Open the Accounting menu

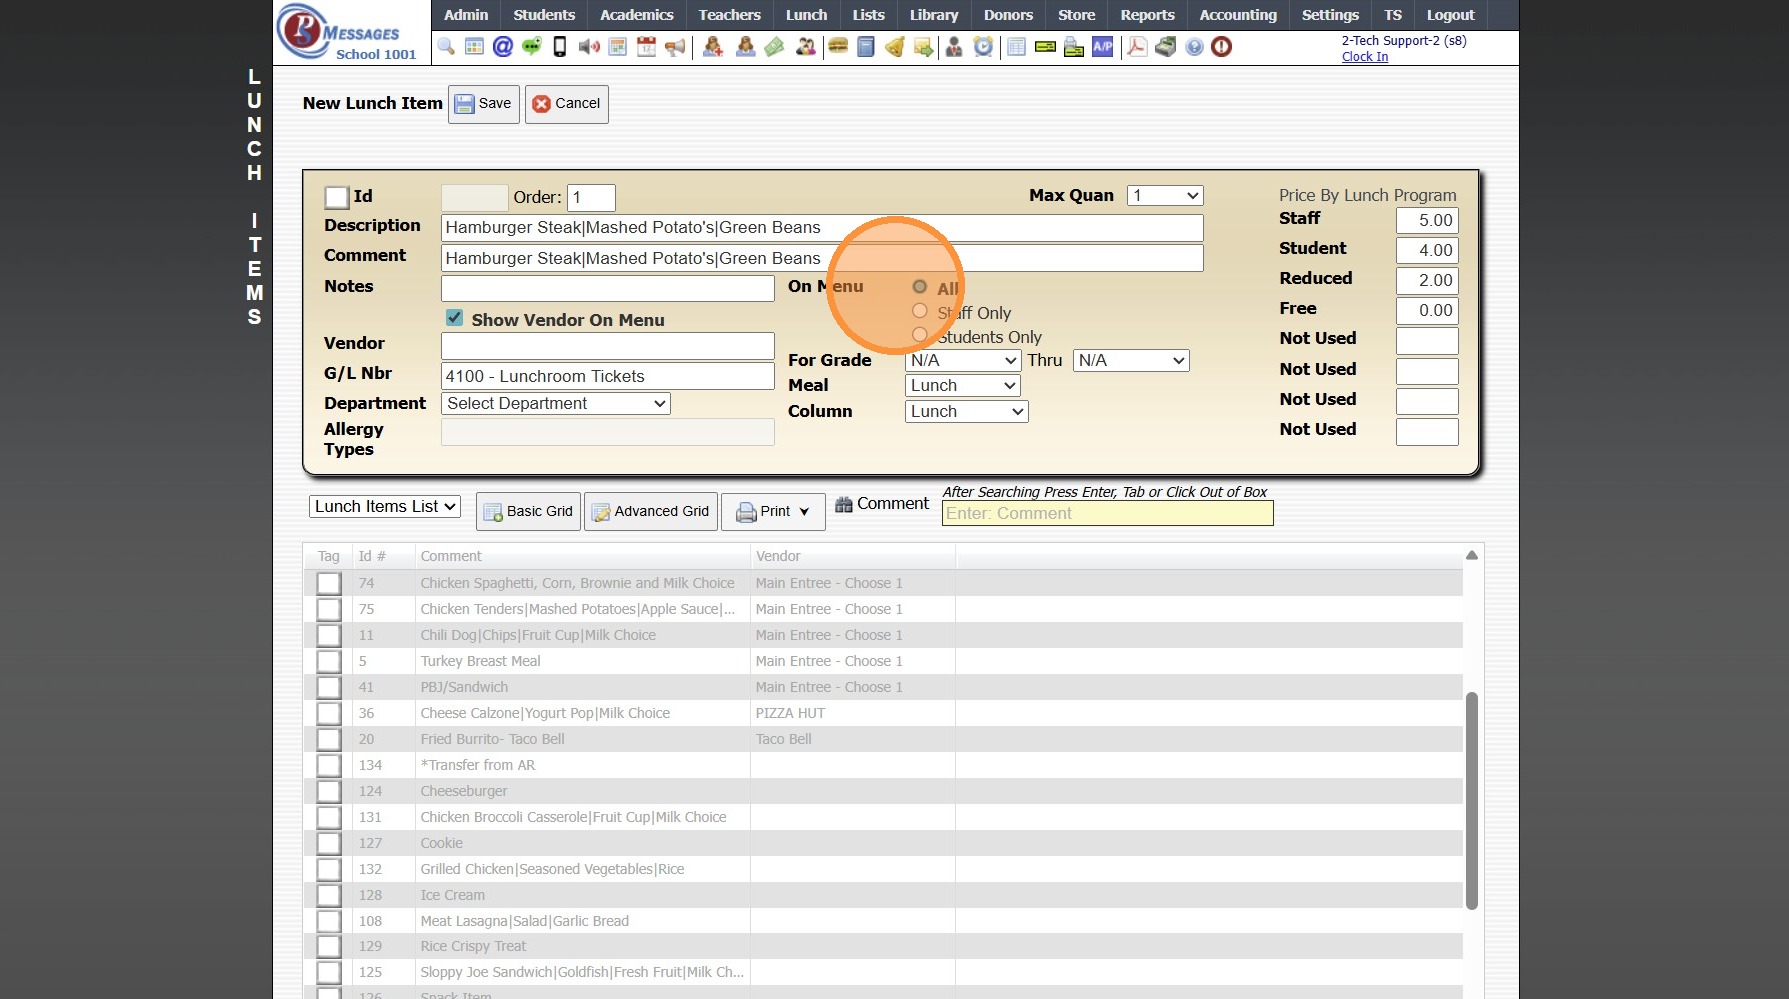(x=1237, y=15)
